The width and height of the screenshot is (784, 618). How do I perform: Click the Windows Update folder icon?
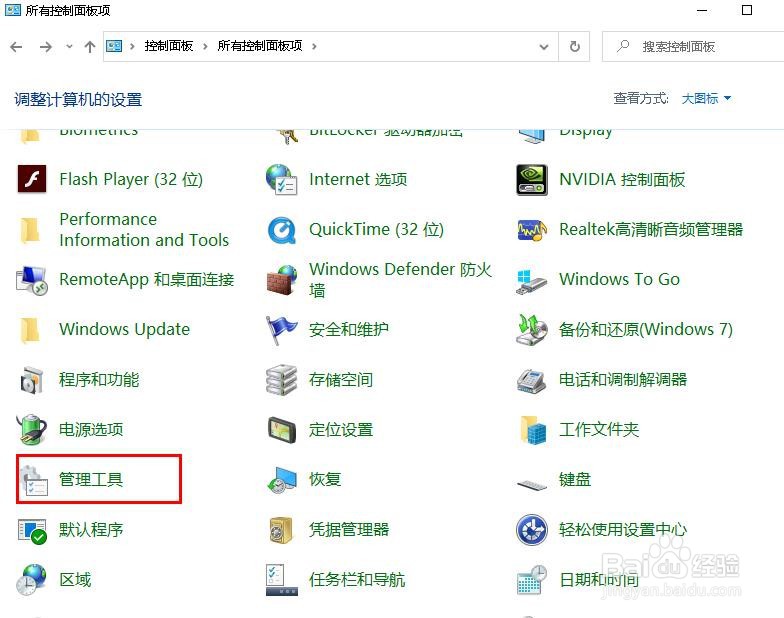(31, 330)
